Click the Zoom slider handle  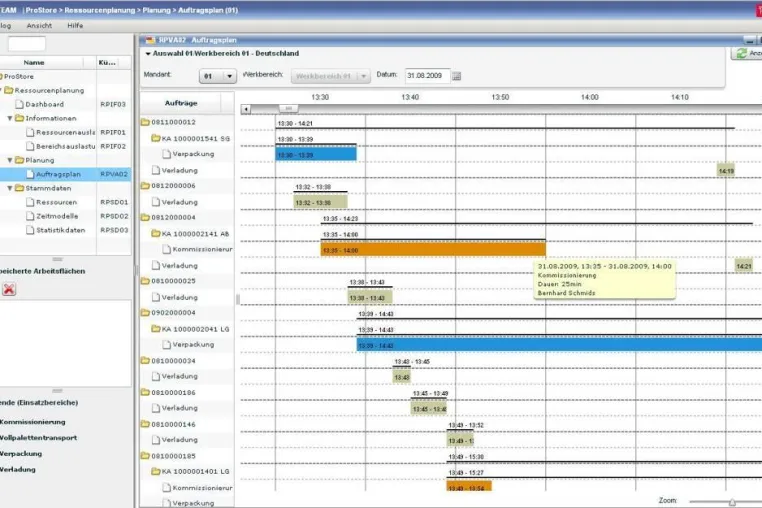[732, 502]
